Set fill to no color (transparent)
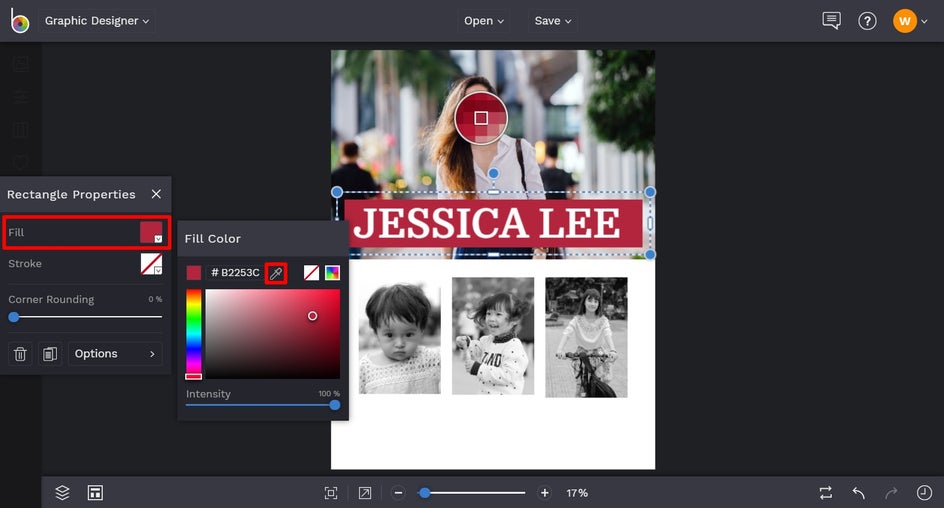 [311, 273]
